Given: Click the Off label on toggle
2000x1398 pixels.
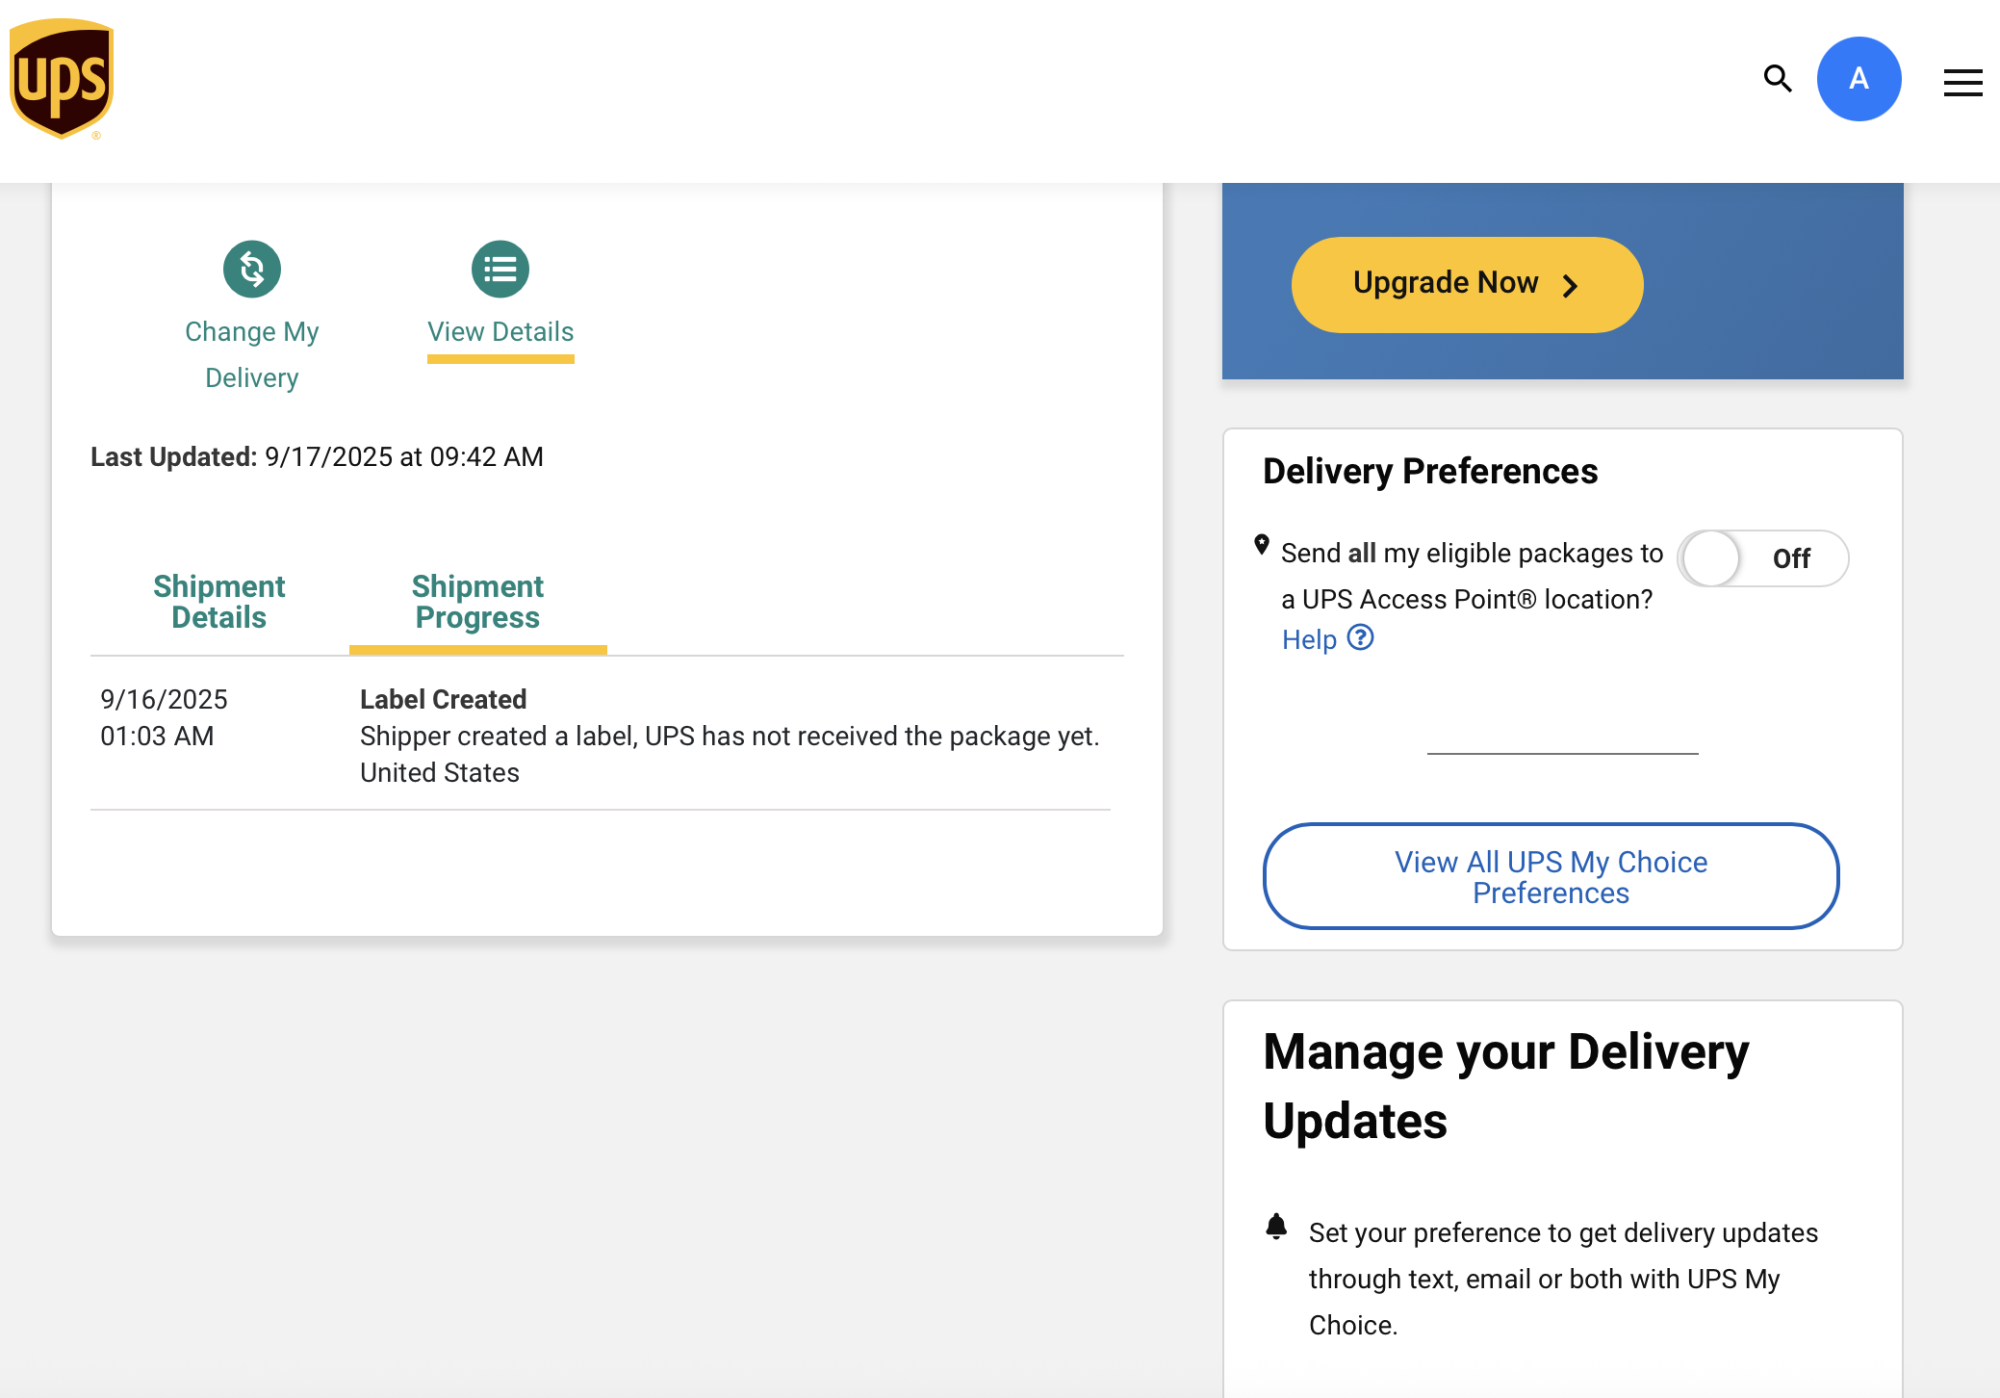Looking at the screenshot, I should coord(1791,558).
